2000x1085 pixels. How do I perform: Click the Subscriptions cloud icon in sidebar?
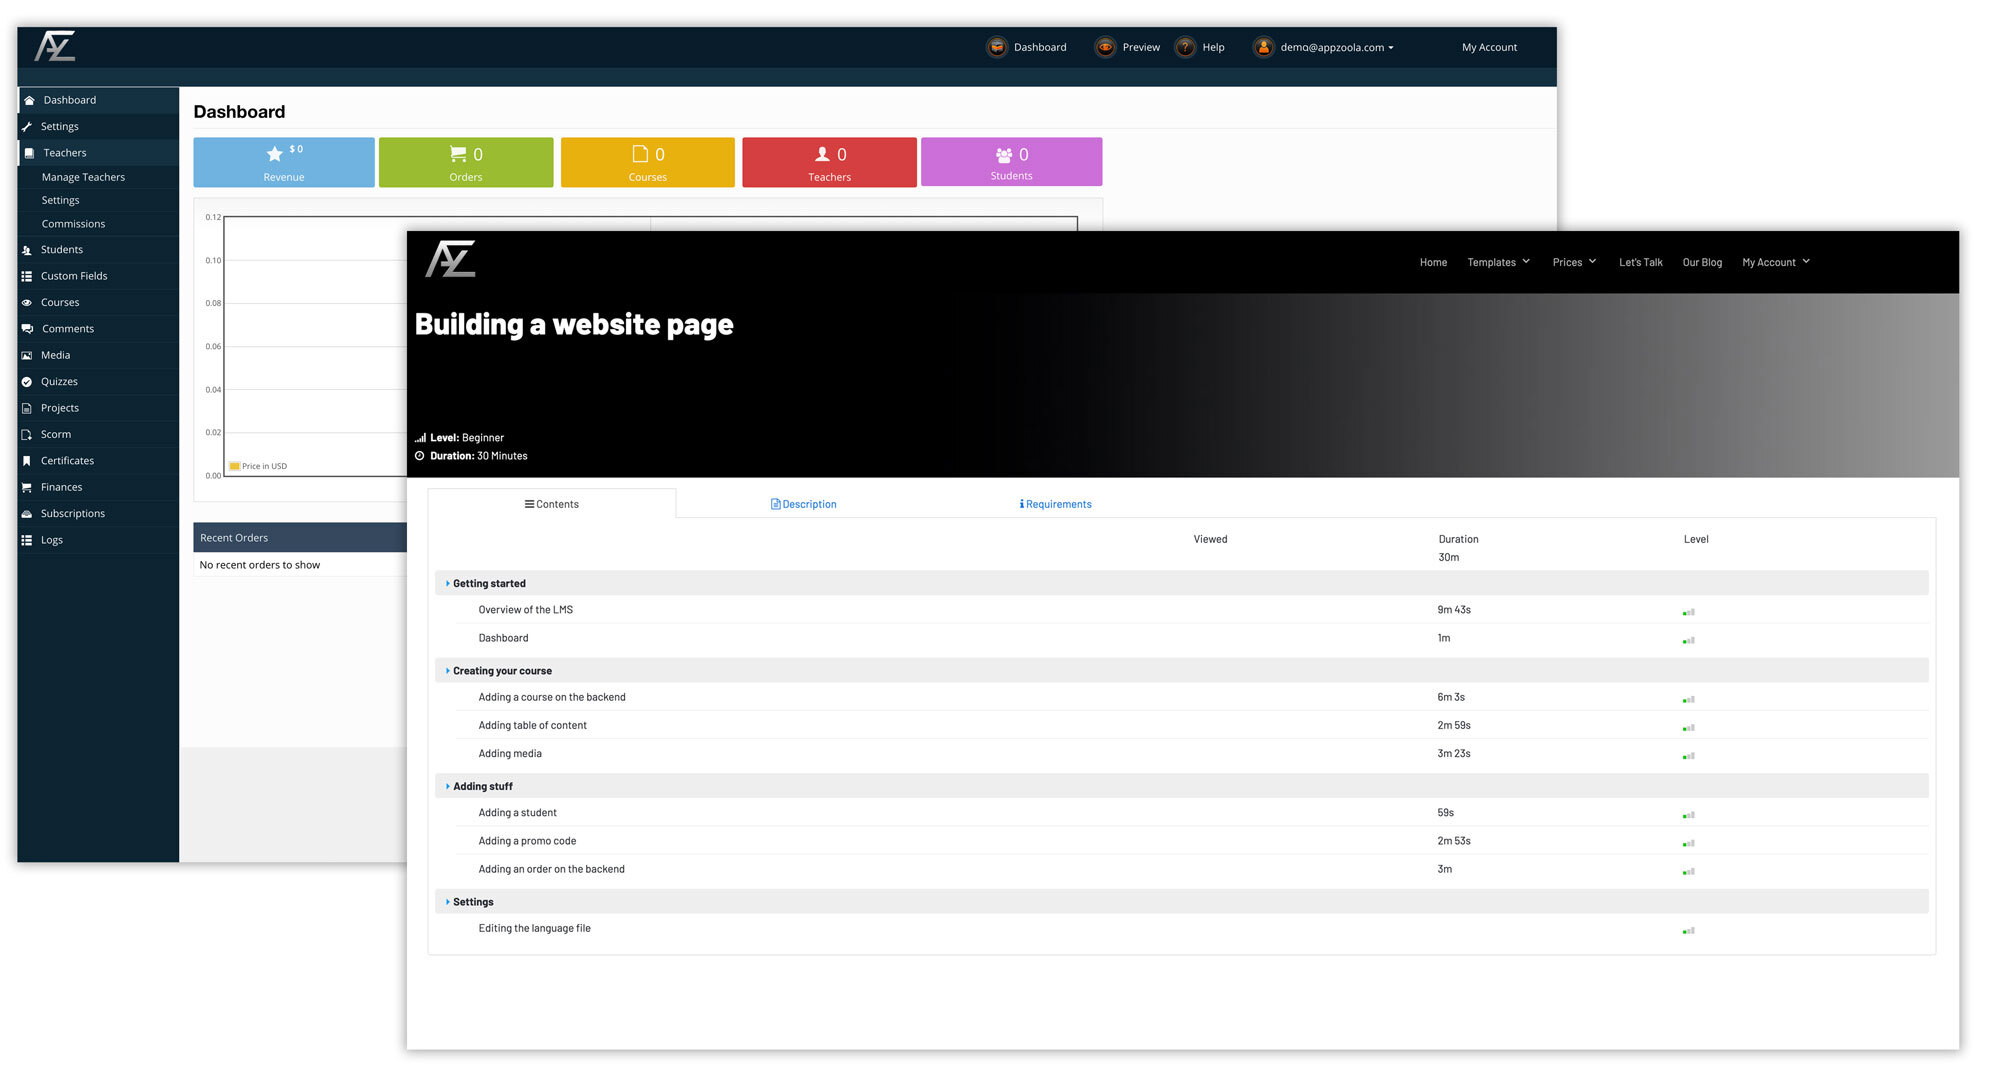coord(27,514)
